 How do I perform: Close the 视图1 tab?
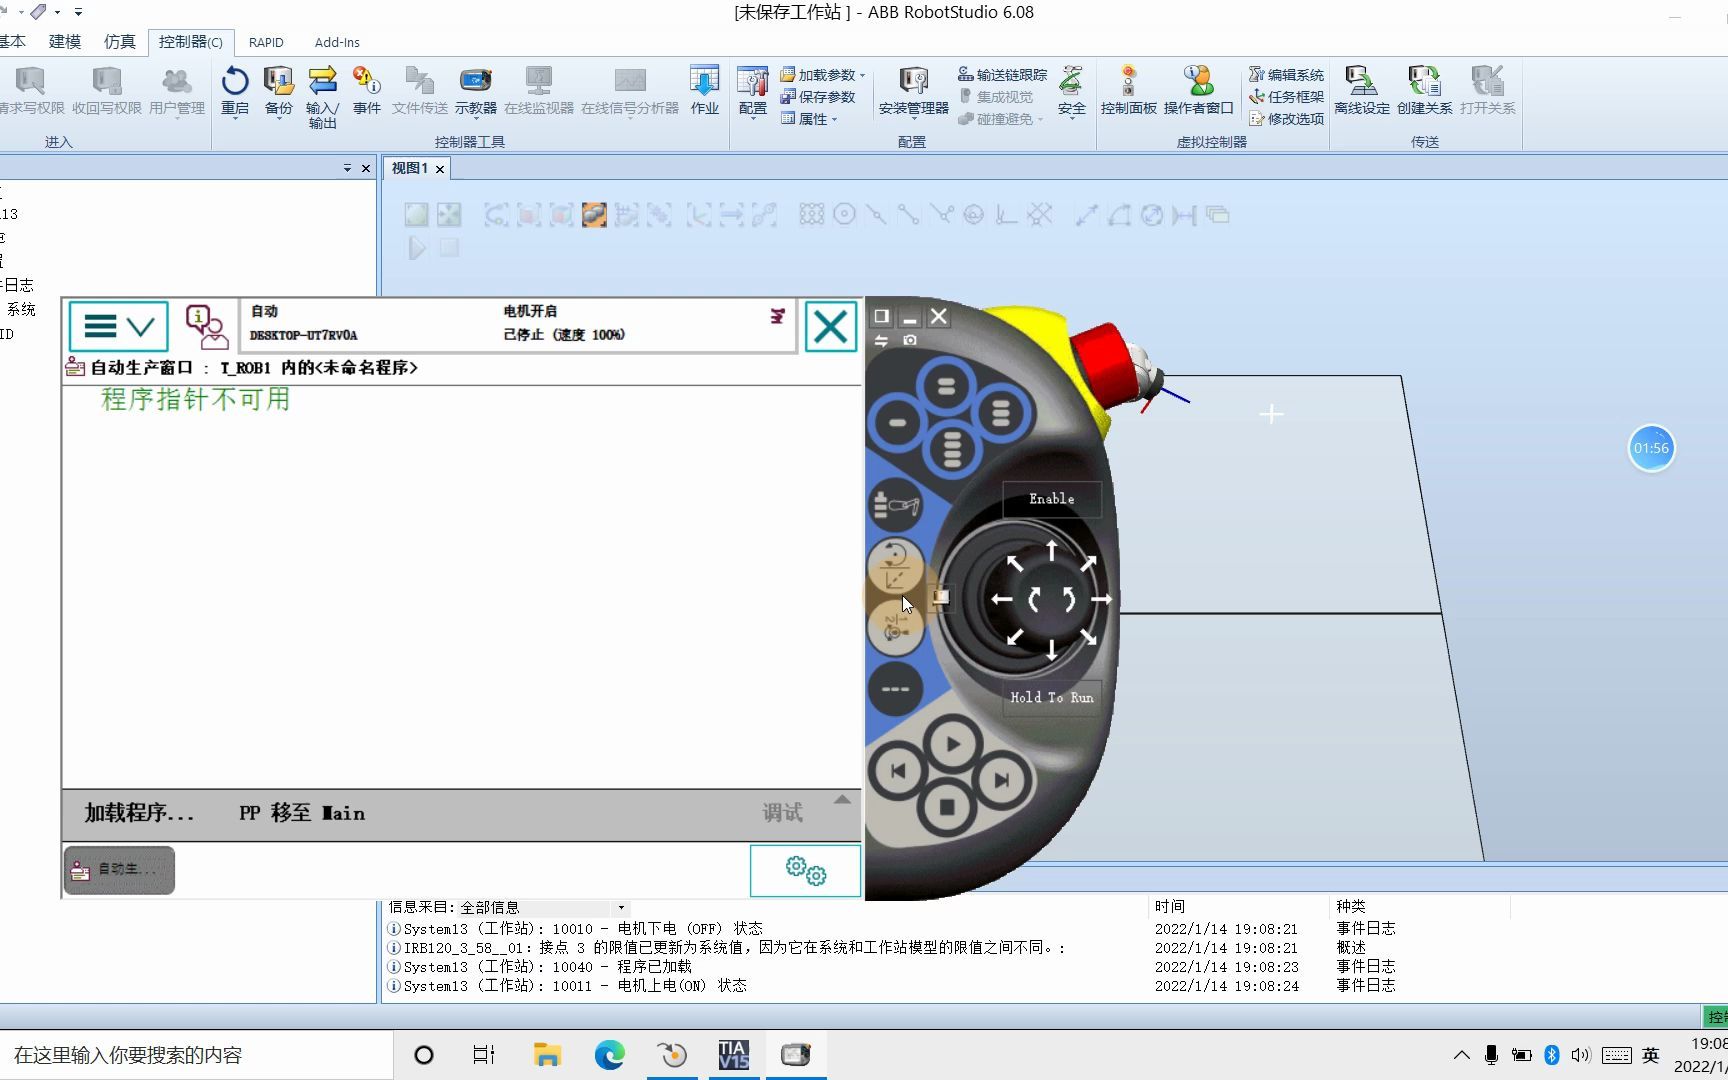tap(439, 169)
